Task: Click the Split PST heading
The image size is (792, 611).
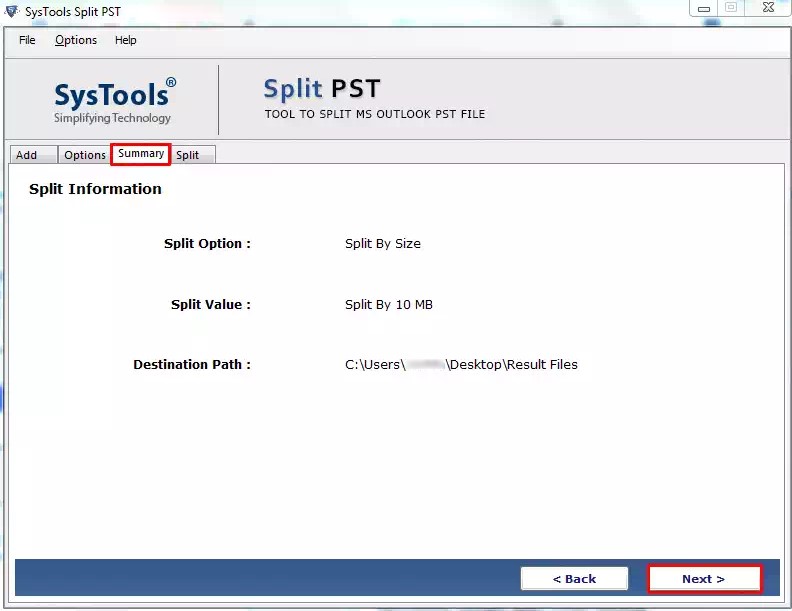Action: (x=322, y=89)
